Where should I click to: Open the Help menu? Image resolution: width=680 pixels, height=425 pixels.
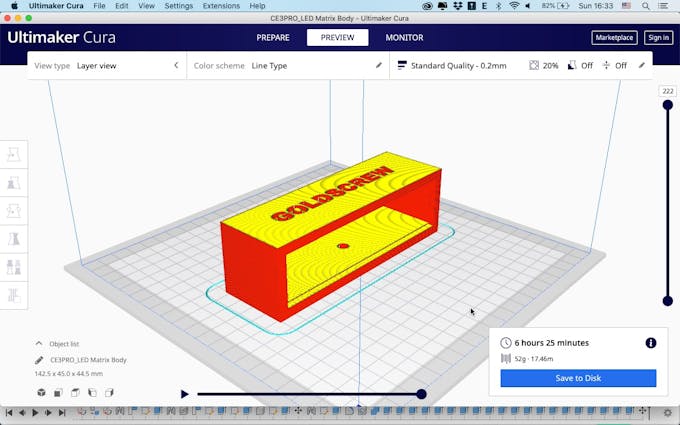[x=257, y=6]
